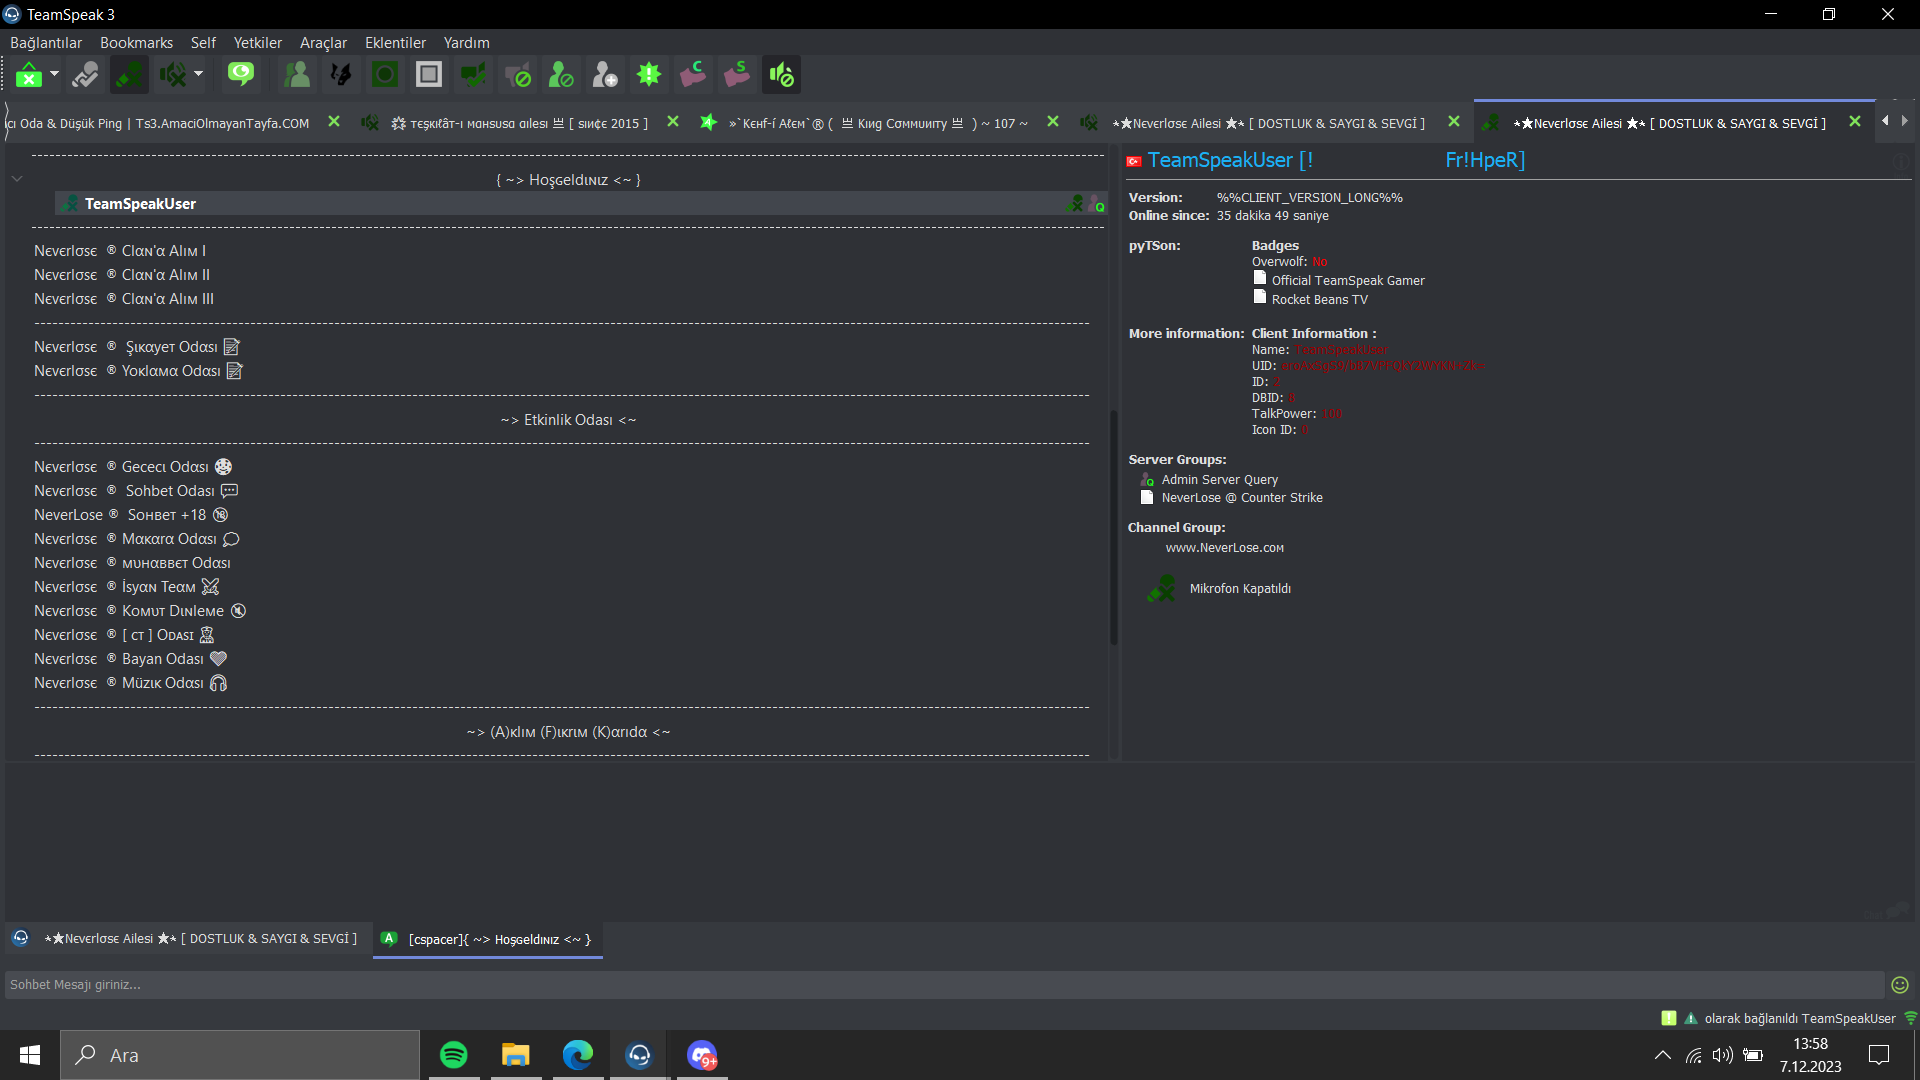Click the speaker-with-block icon at toolbar end

(x=781, y=75)
